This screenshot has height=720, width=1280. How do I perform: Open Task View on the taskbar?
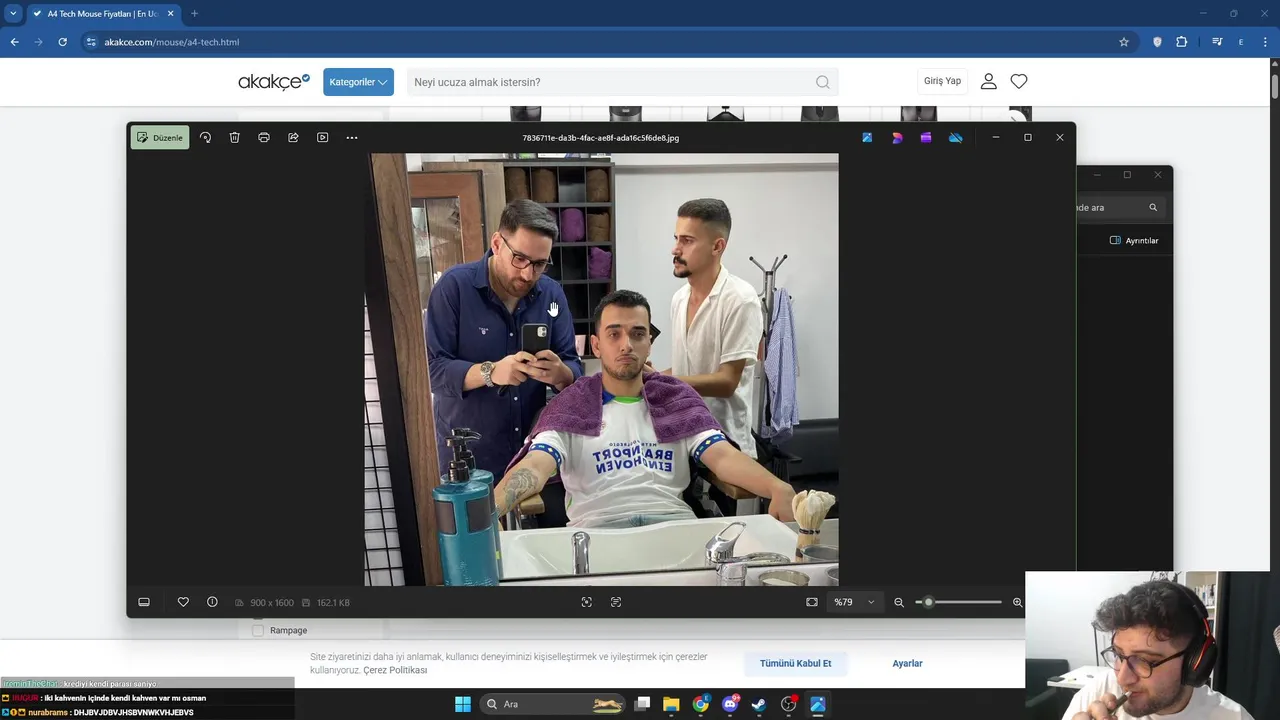[642, 704]
